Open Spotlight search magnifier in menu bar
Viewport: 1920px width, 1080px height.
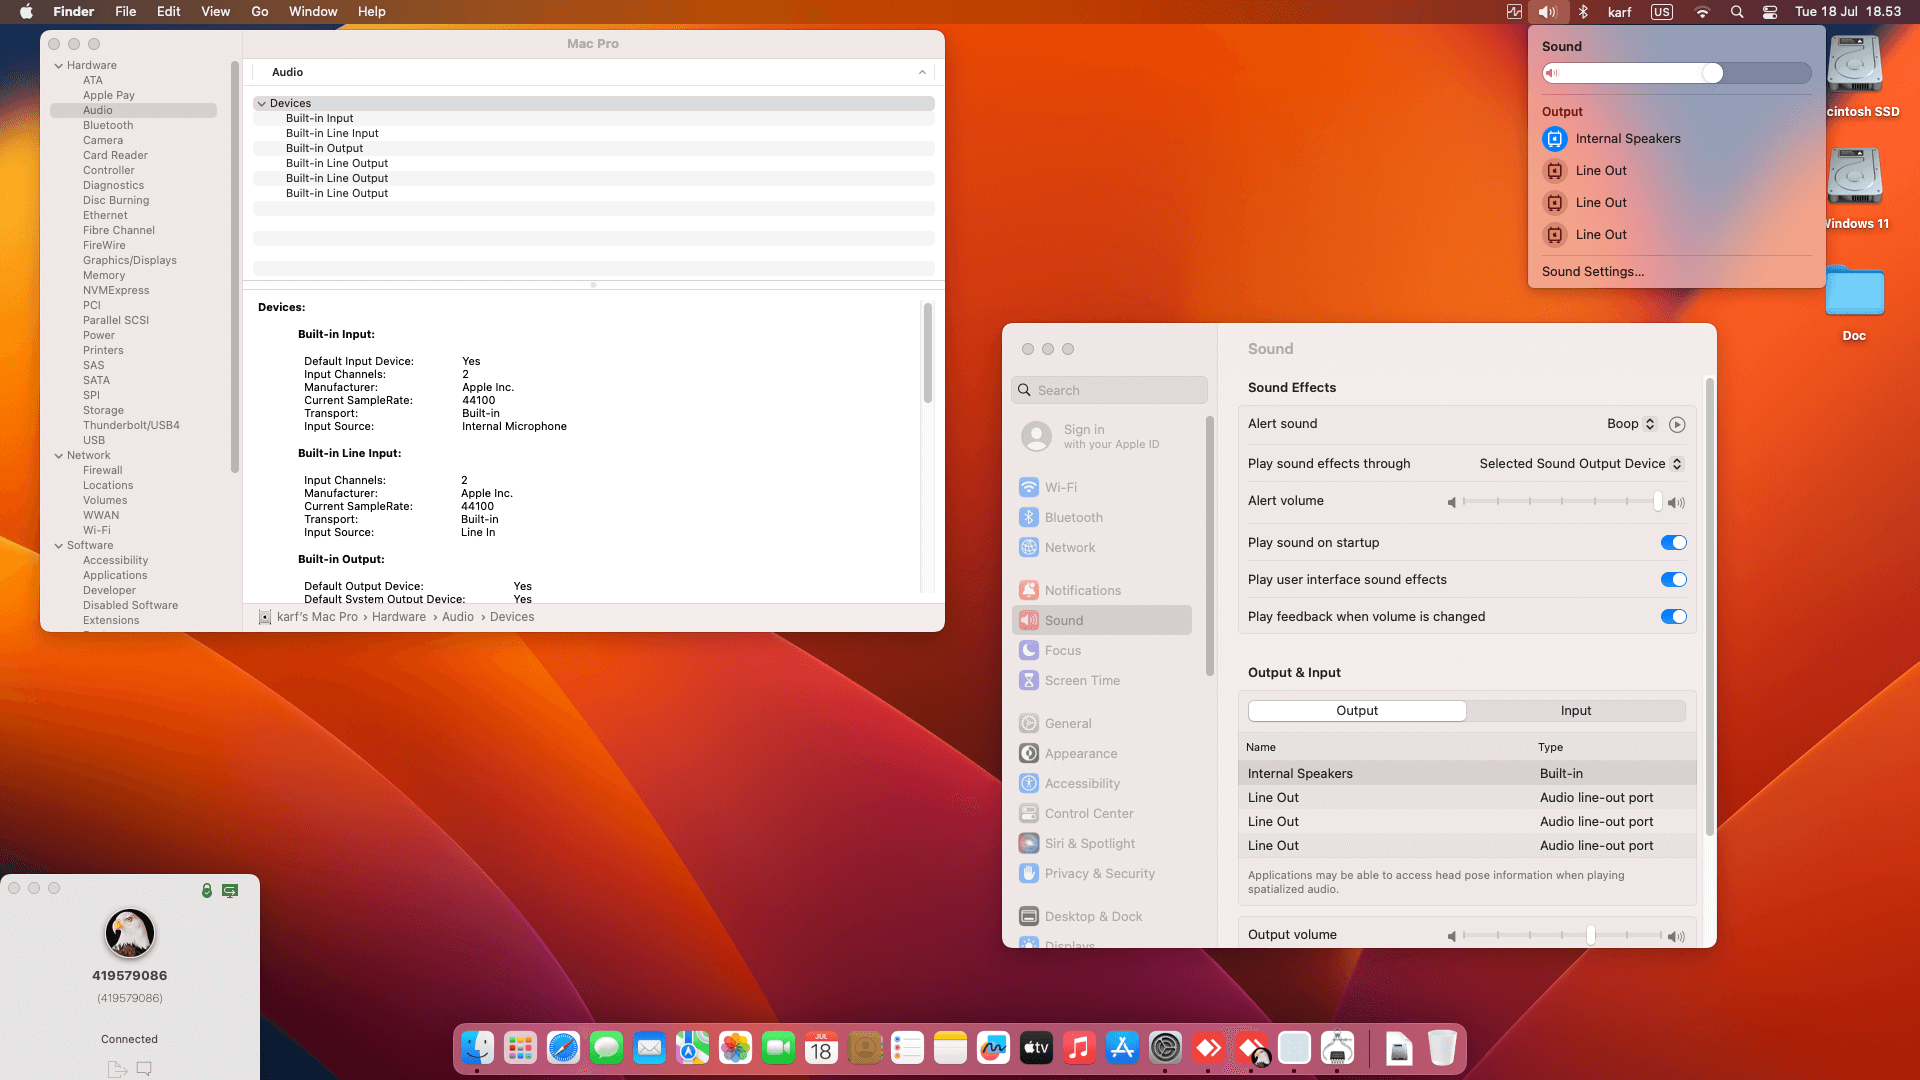tap(1737, 12)
